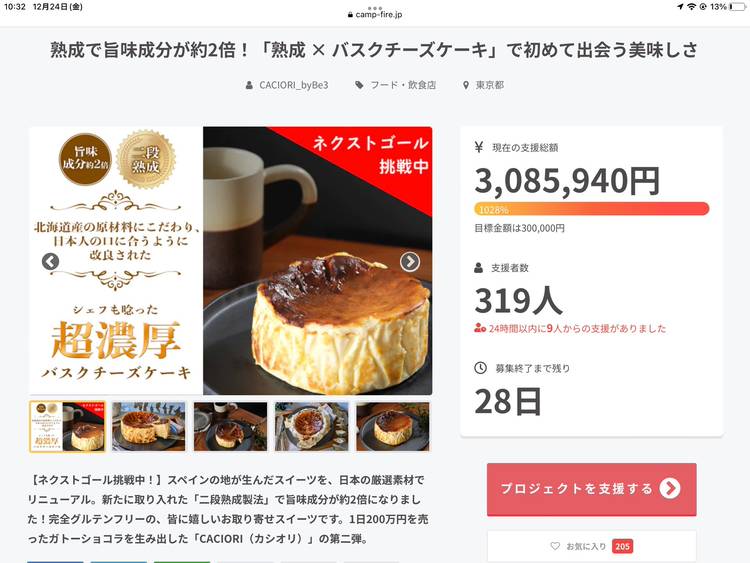Click the location pin icon near 東京都

point(465,86)
